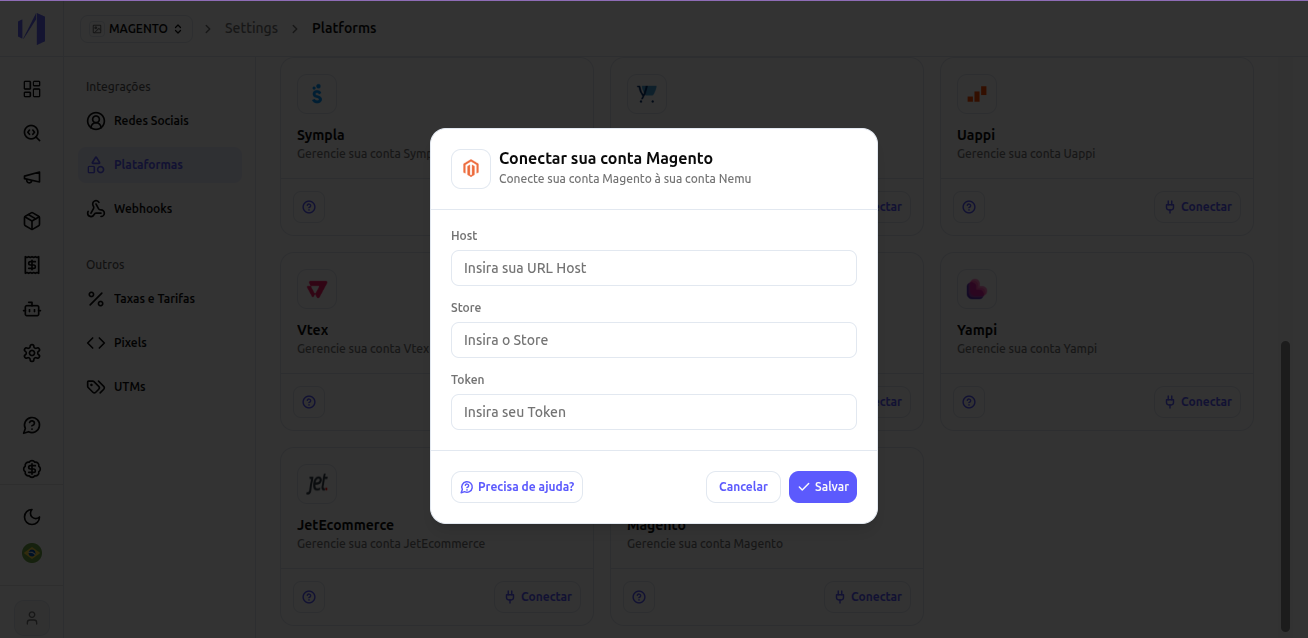Click the help icon on Uappi card

point(969,207)
